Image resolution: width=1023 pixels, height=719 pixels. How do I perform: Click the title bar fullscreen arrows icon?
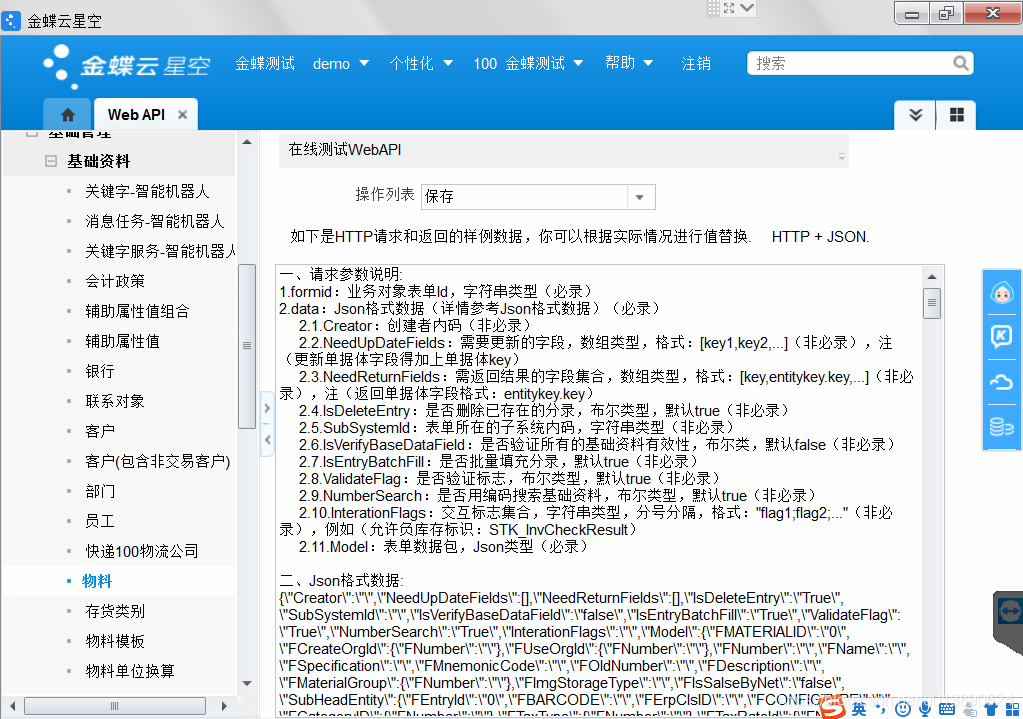729,8
